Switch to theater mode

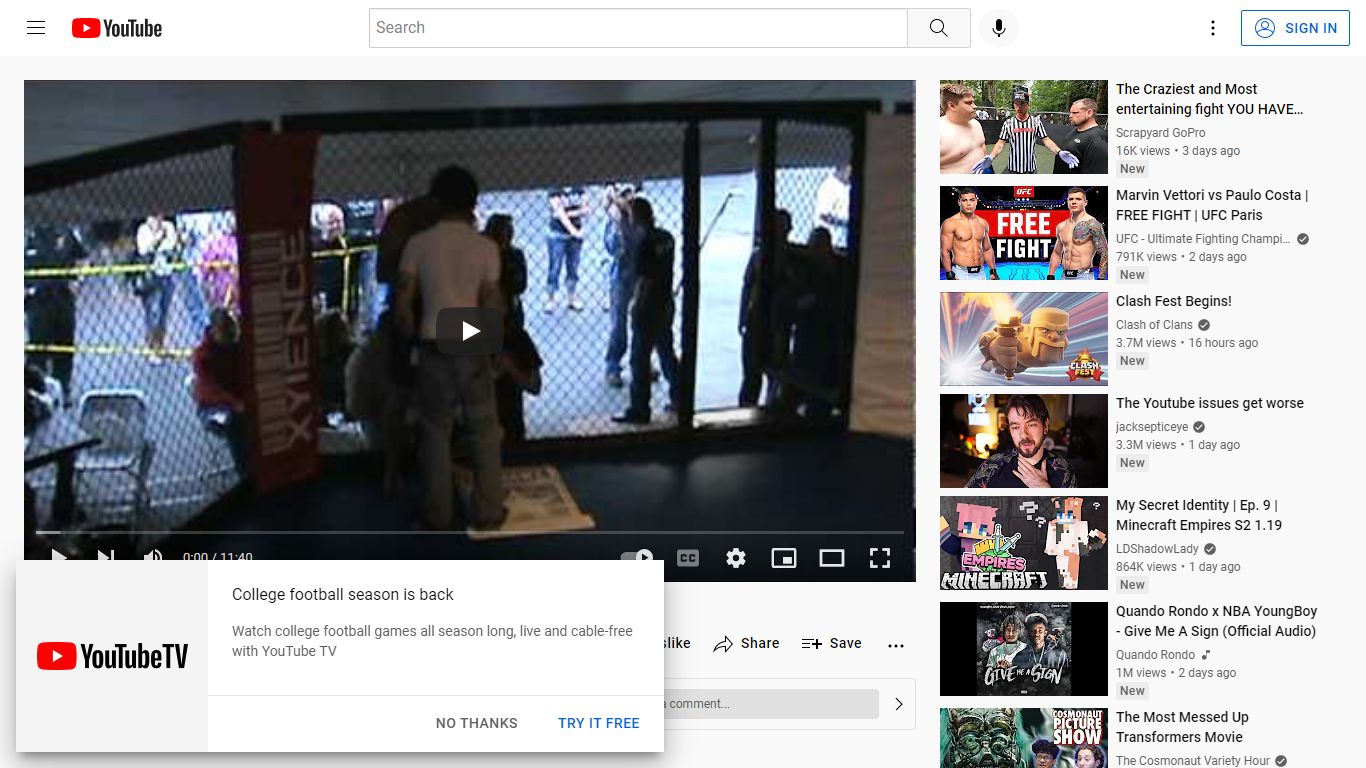832,558
